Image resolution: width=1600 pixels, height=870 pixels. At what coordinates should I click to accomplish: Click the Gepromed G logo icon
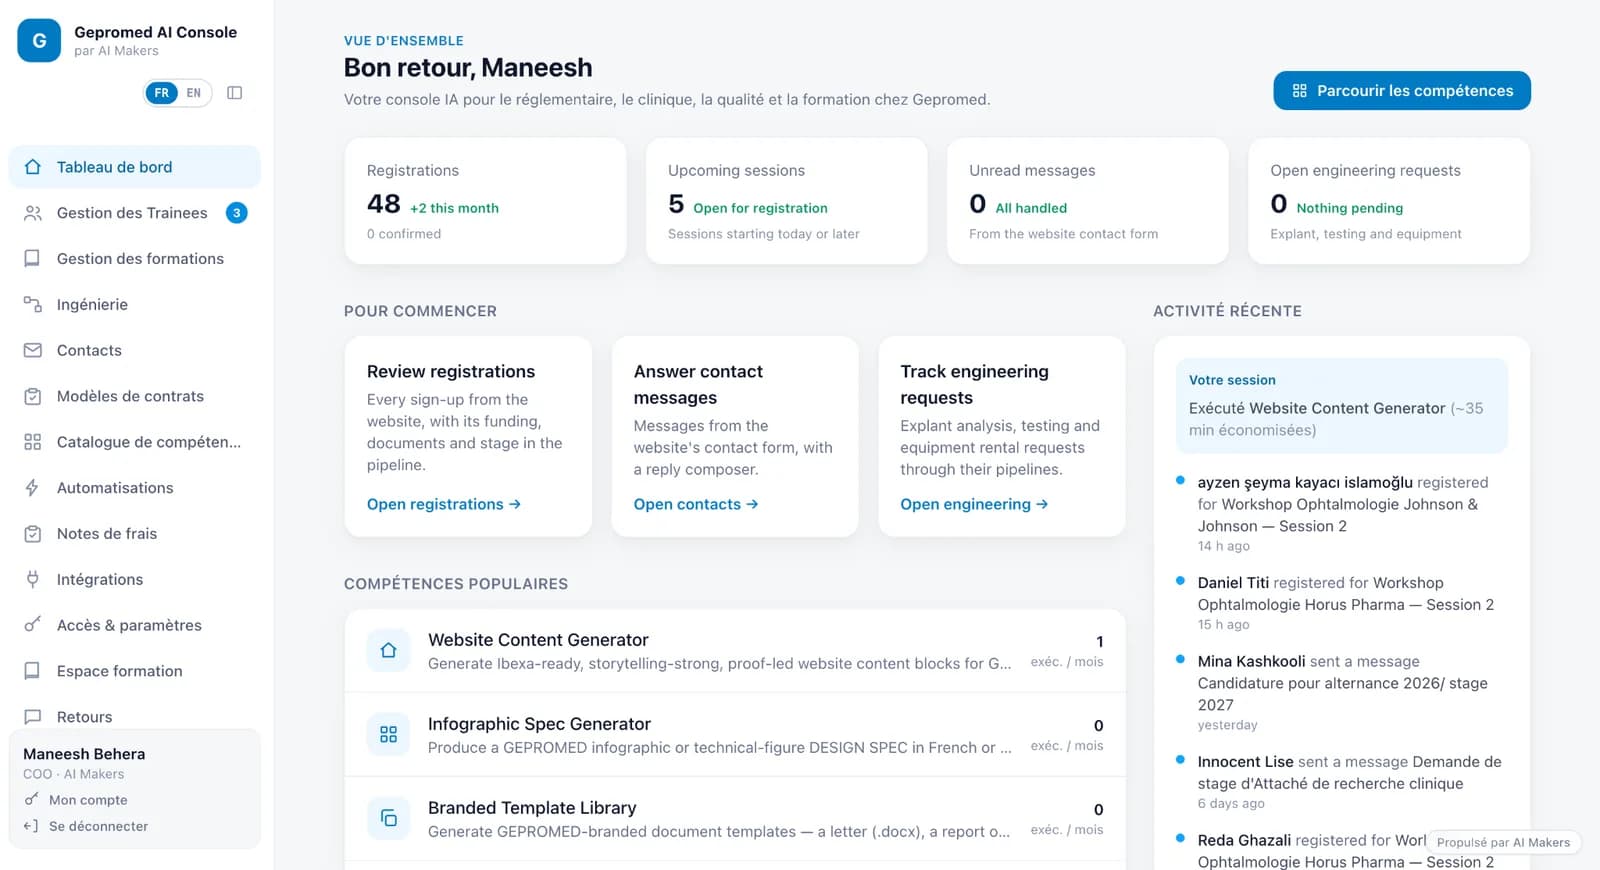39,41
